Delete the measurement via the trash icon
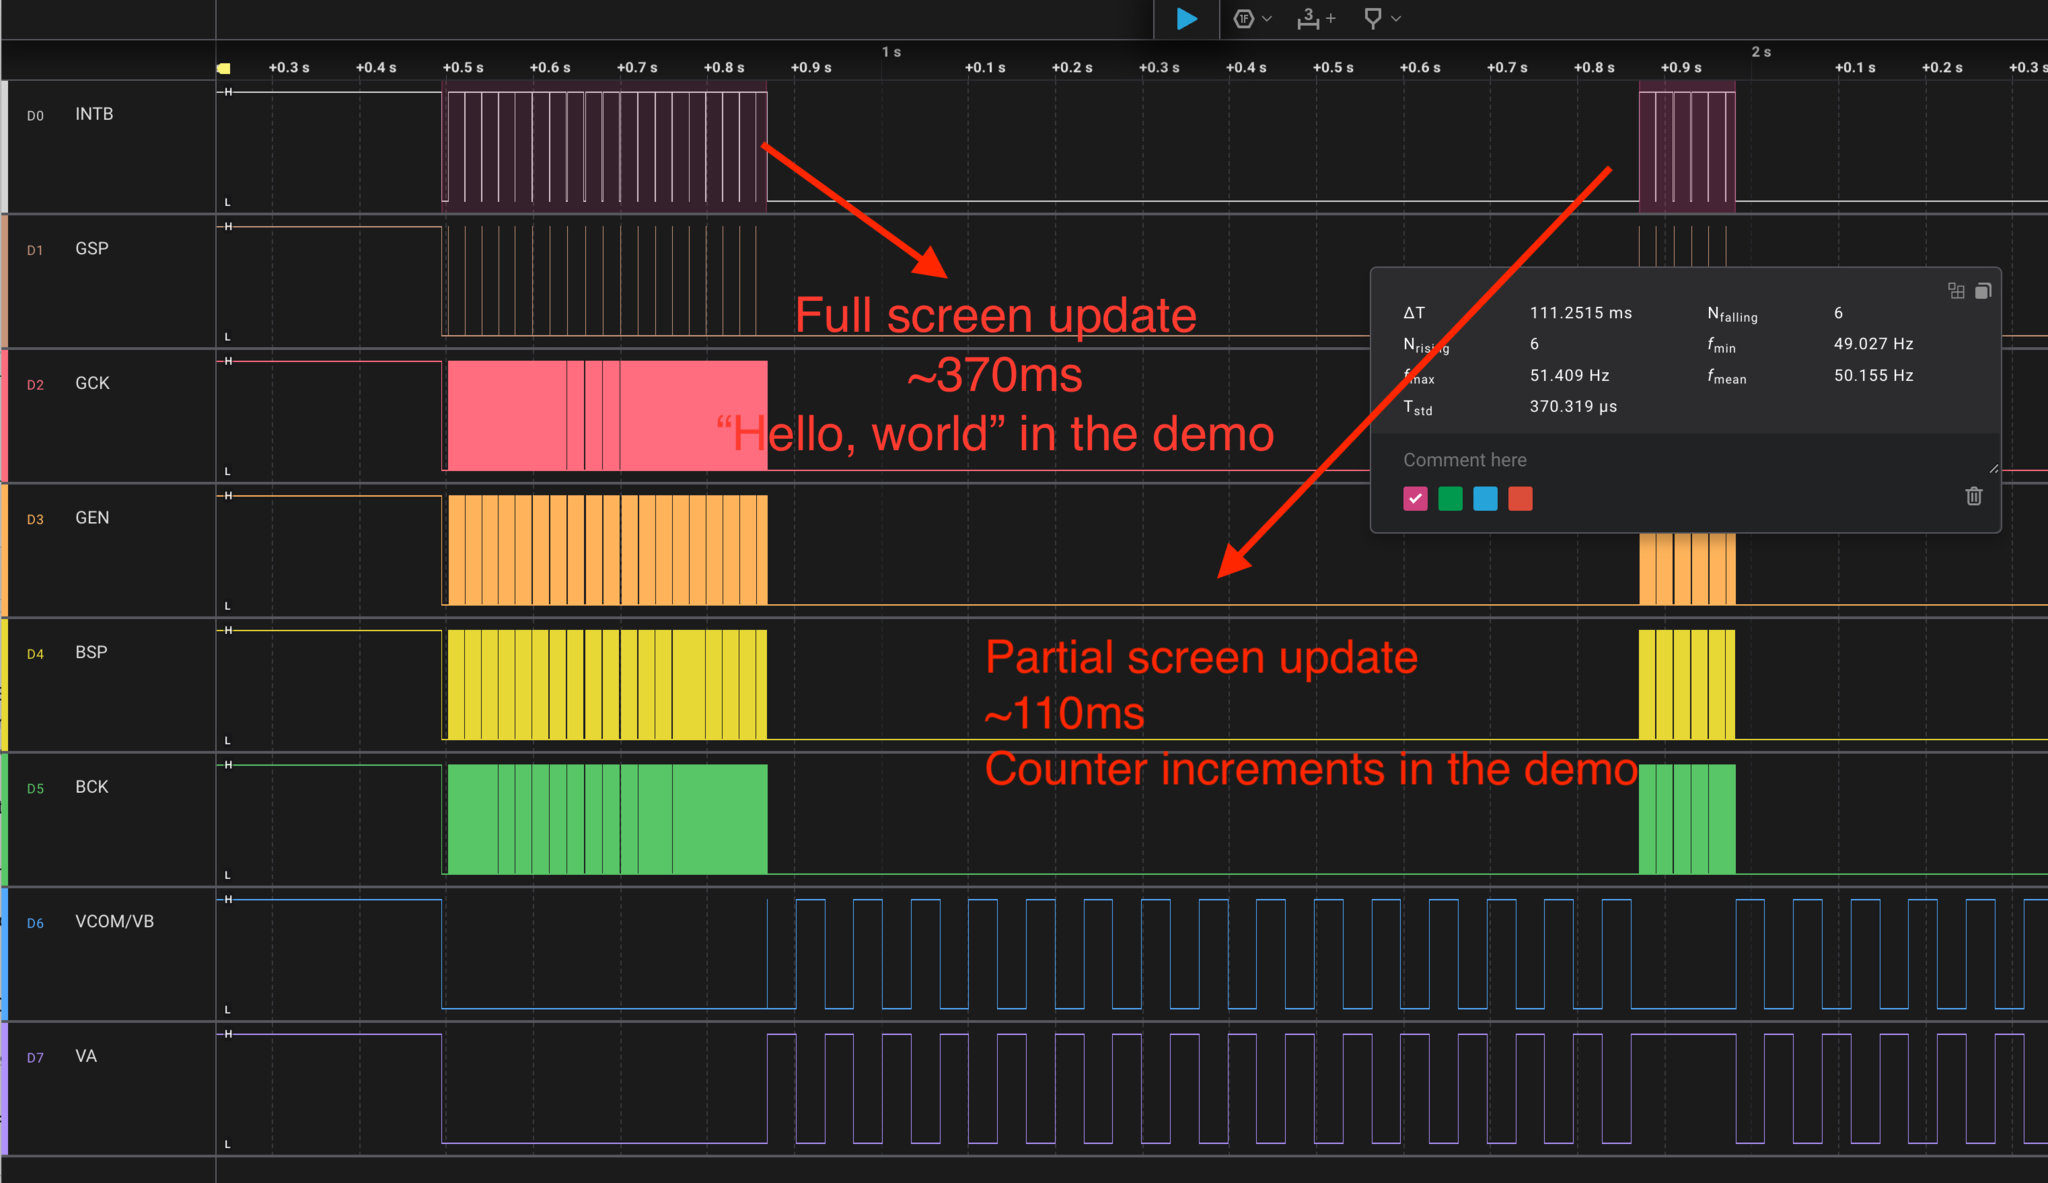 tap(1973, 497)
